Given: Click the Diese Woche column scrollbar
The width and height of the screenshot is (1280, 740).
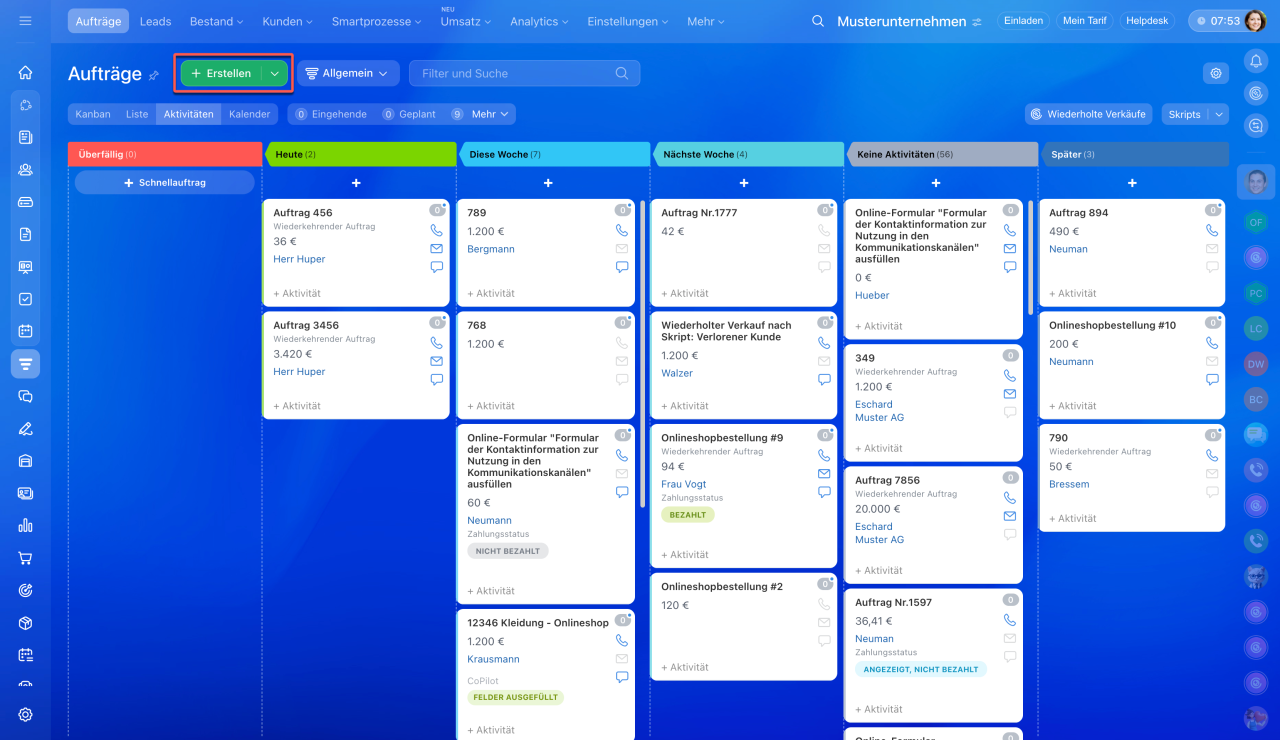Looking at the screenshot, I should pos(642,354).
